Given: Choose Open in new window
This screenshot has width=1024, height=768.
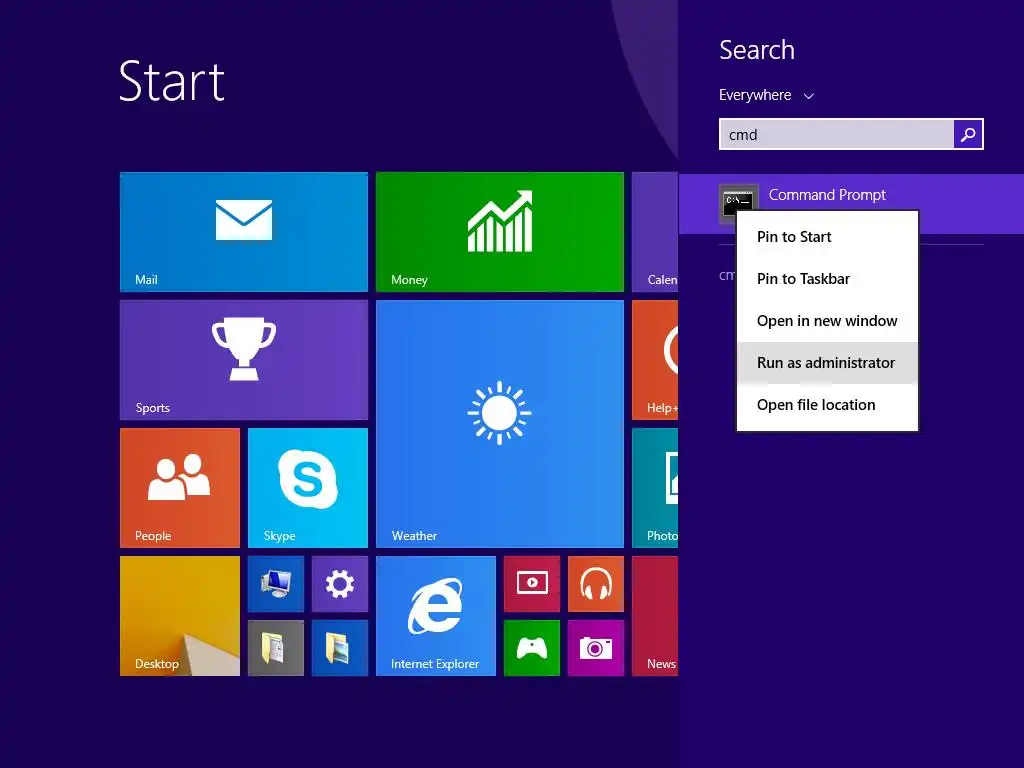Looking at the screenshot, I should point(827,321).
